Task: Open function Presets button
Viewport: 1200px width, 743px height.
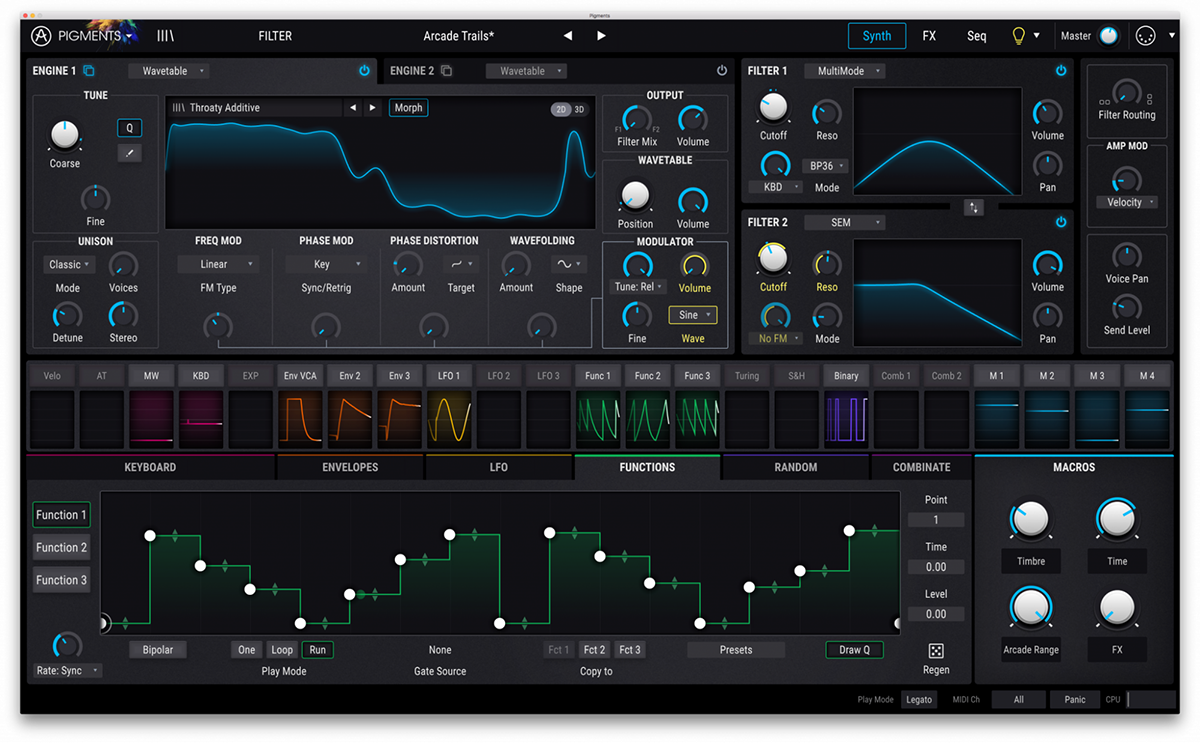Action: [736, 650]
